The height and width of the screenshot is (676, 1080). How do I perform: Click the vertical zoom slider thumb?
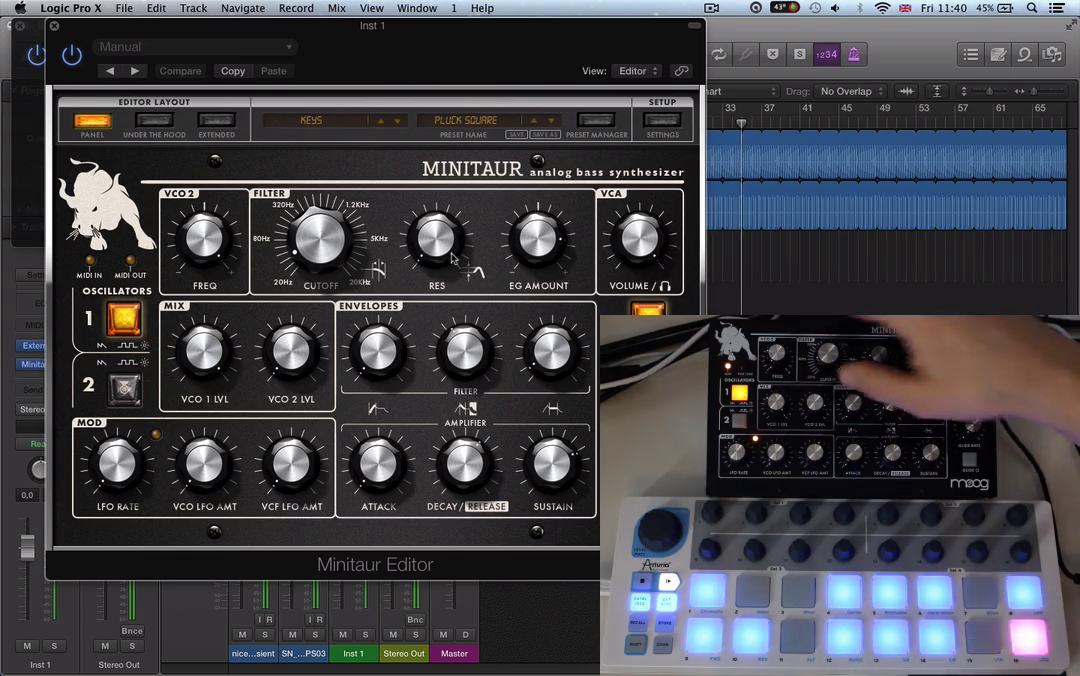tap(989, 91)
